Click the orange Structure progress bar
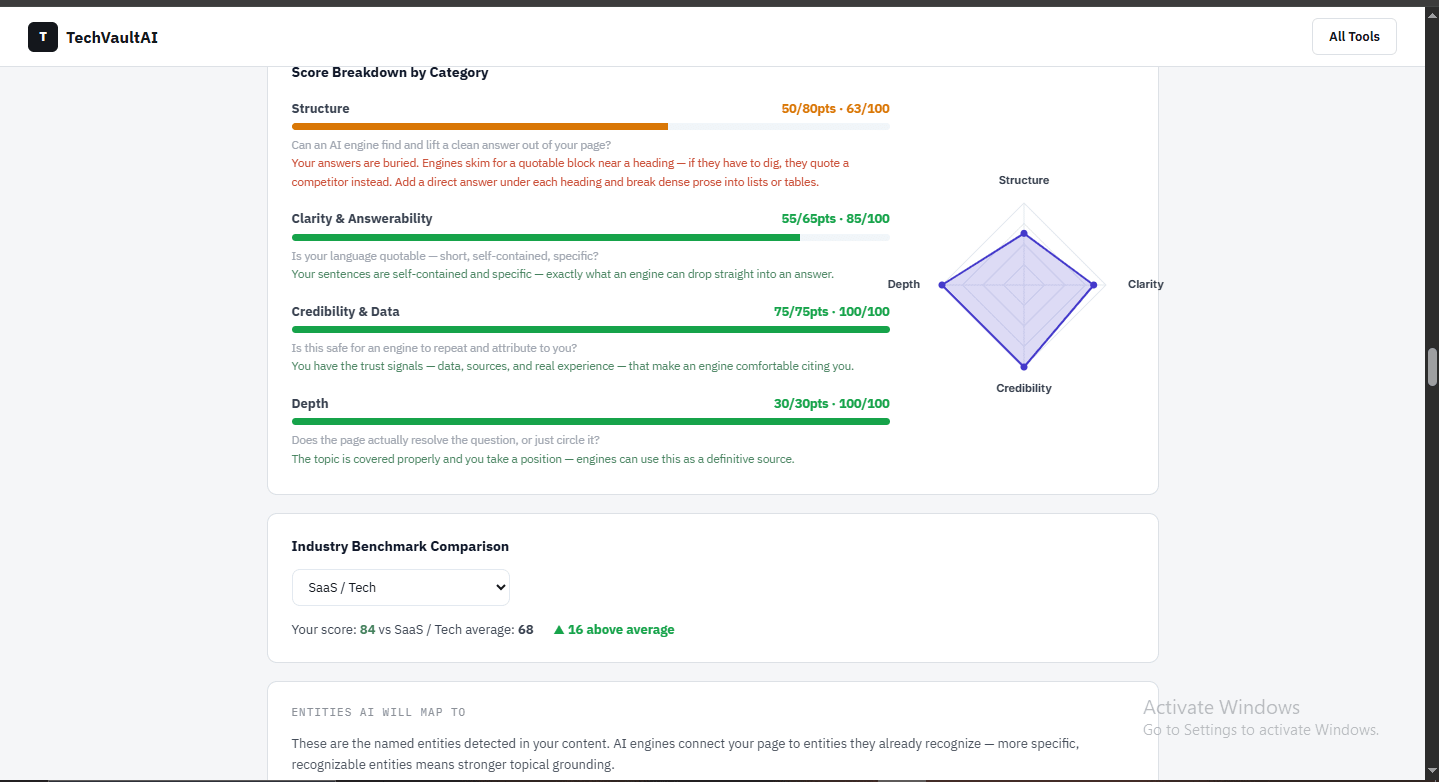The image size is (1439, 782). click(x=591, y=127)
